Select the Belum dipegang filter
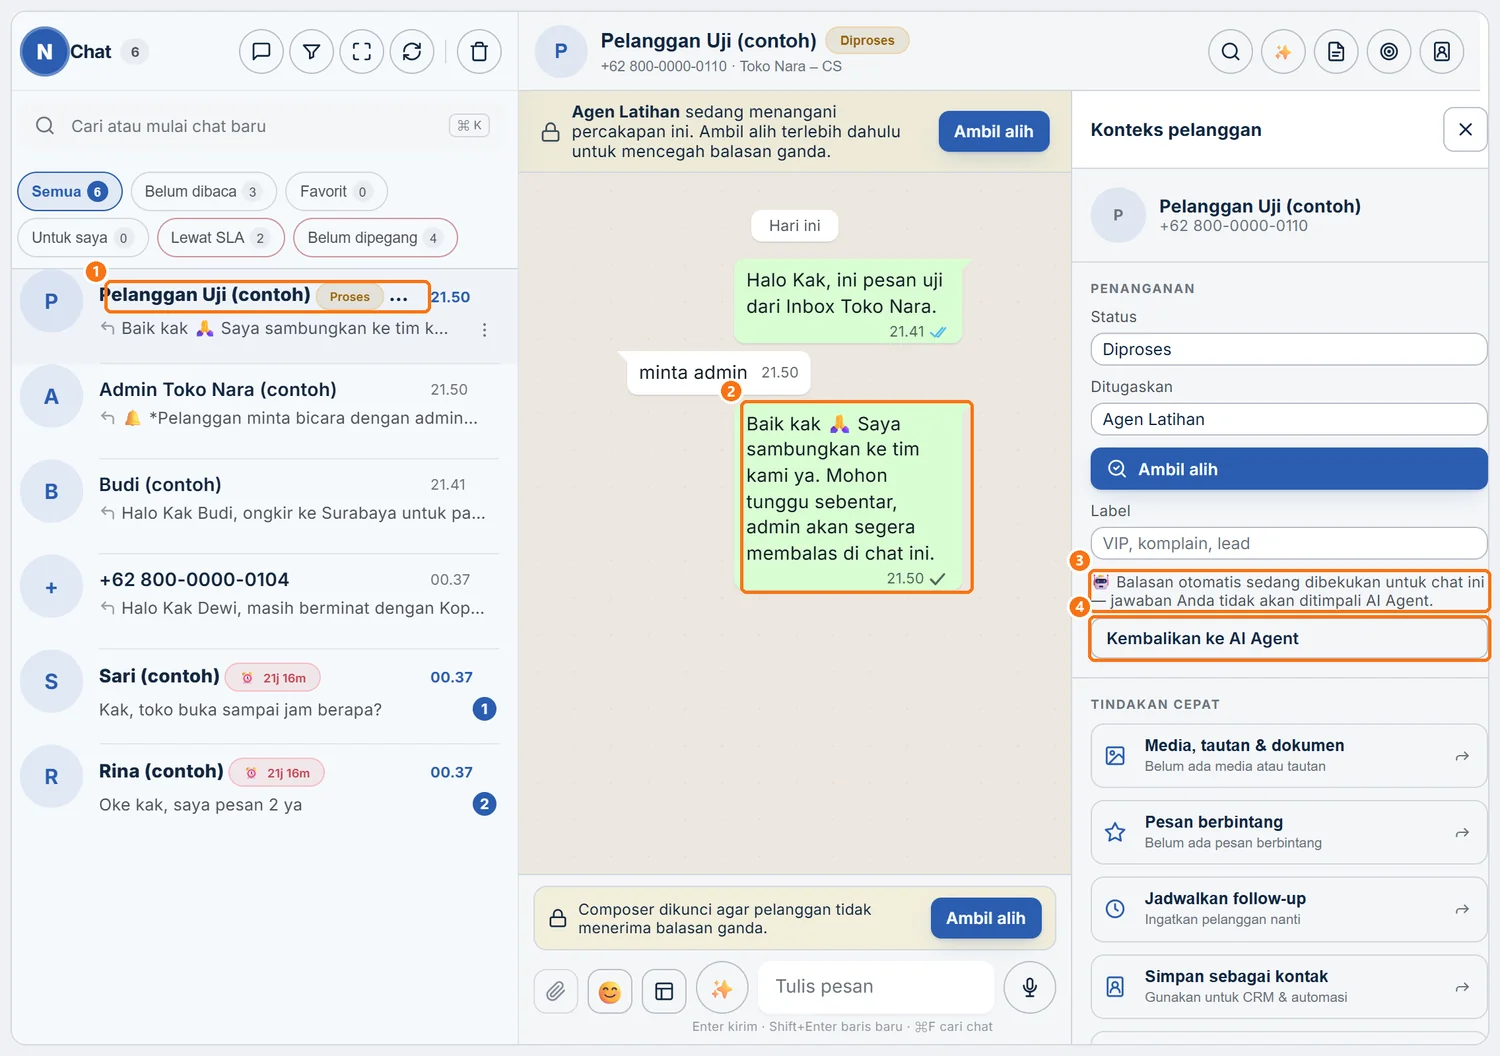1500x1056 pixels. tap(375, 238)
